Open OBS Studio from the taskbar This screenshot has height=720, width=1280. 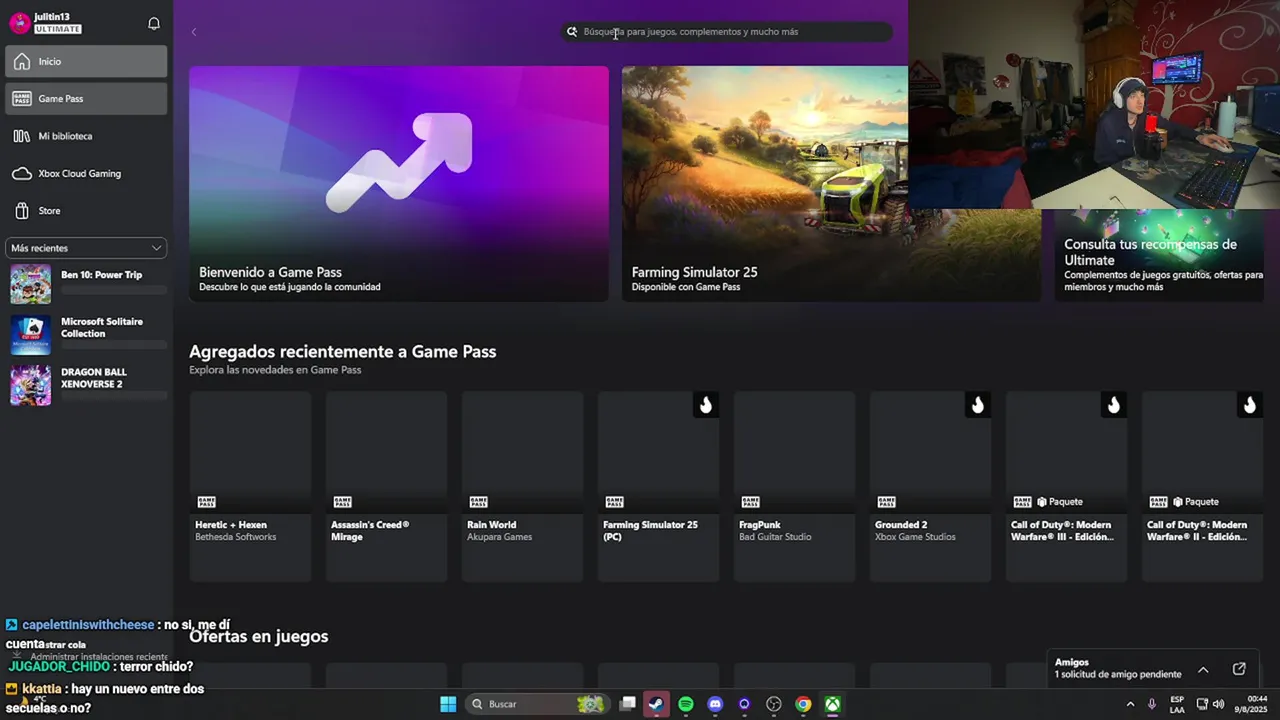click(x=774, y=704)
